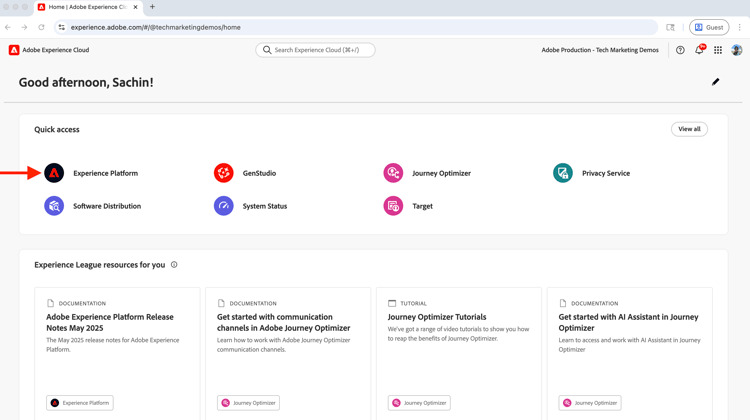
Task: Click the Search Experience Cloud field
Action: [315, 50]
